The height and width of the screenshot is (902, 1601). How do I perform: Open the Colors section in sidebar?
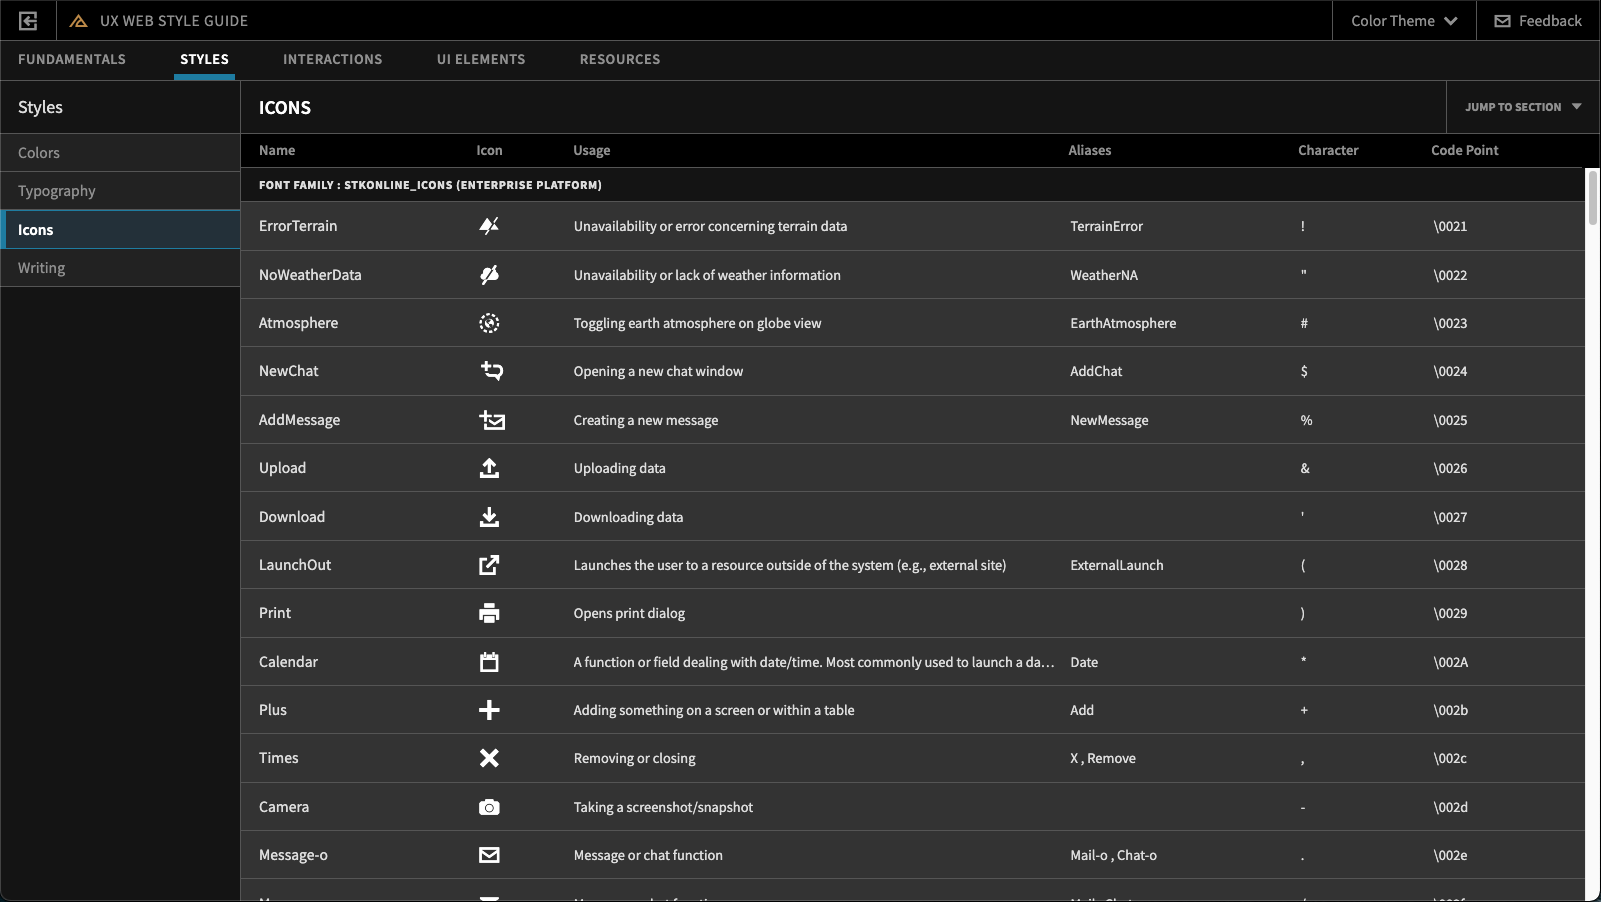39,153
